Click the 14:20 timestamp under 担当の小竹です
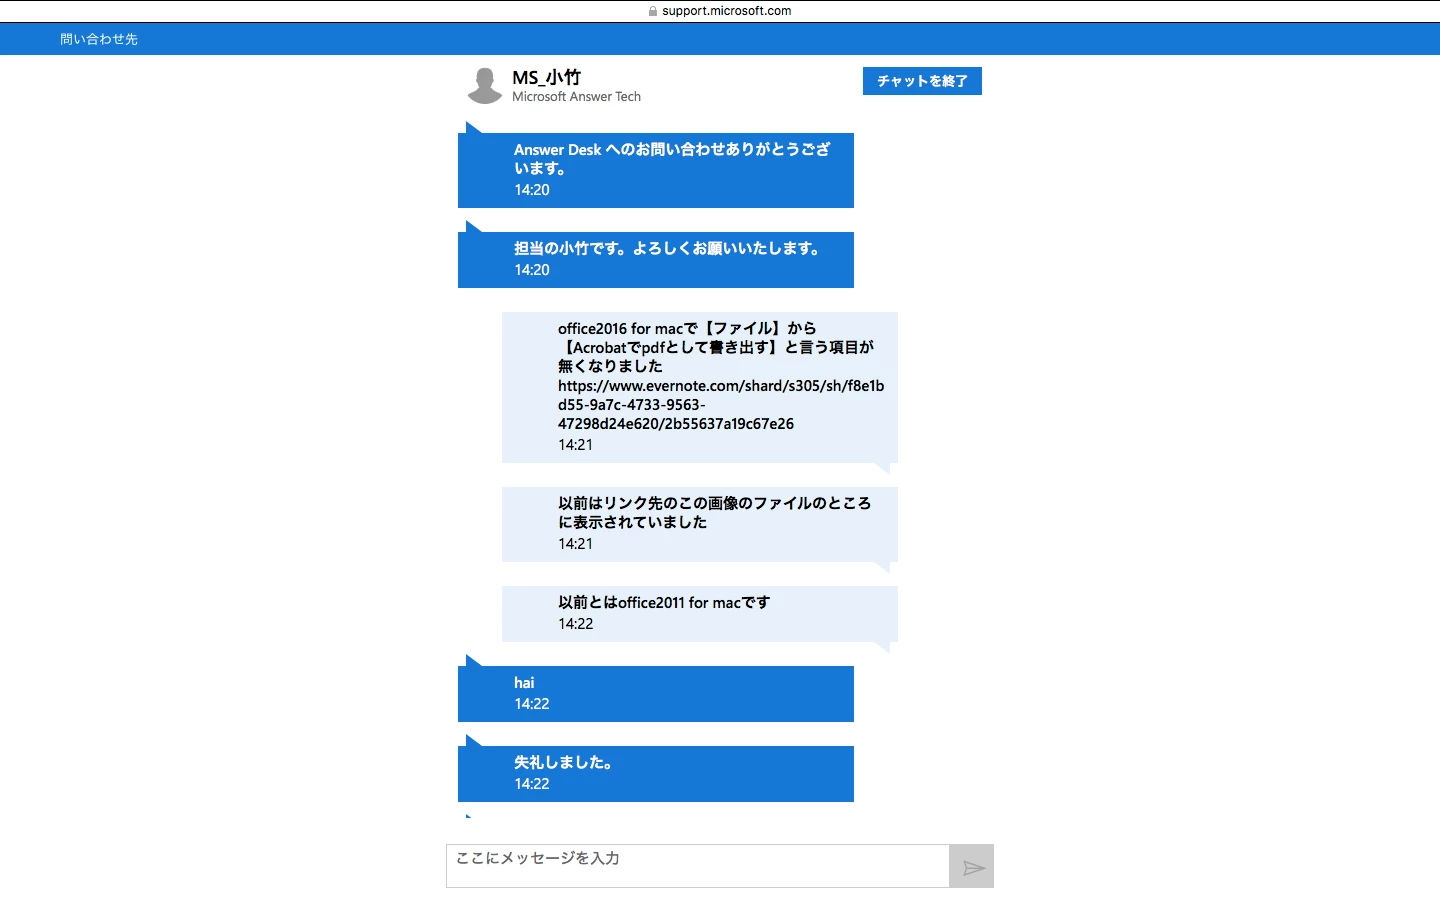Image resolution: width=1440 pixels, height=900 pixels. click(x=531, y=270)
